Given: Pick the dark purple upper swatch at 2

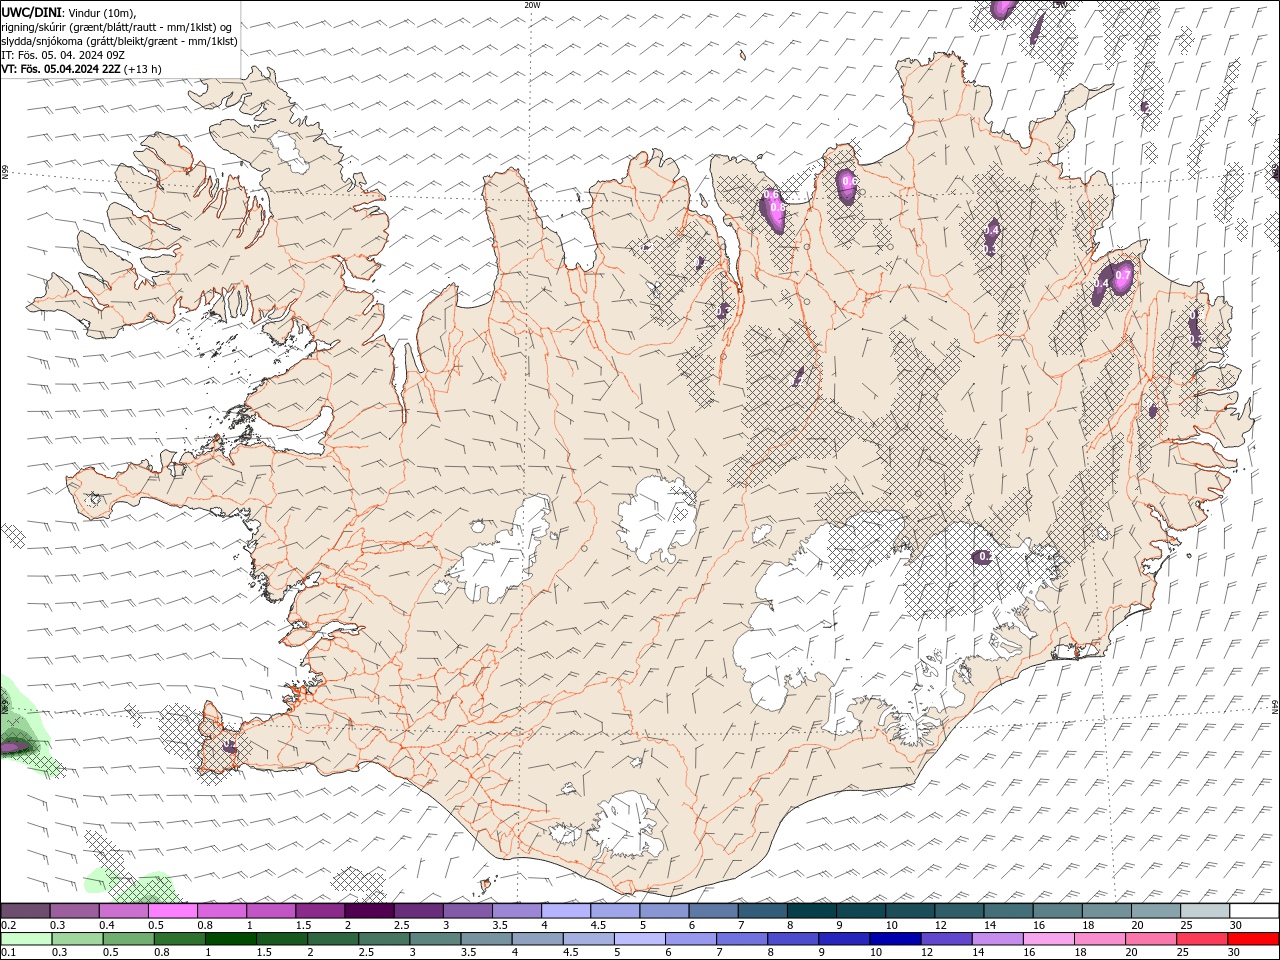Looking at the screenshot, I should pos(369,911).
